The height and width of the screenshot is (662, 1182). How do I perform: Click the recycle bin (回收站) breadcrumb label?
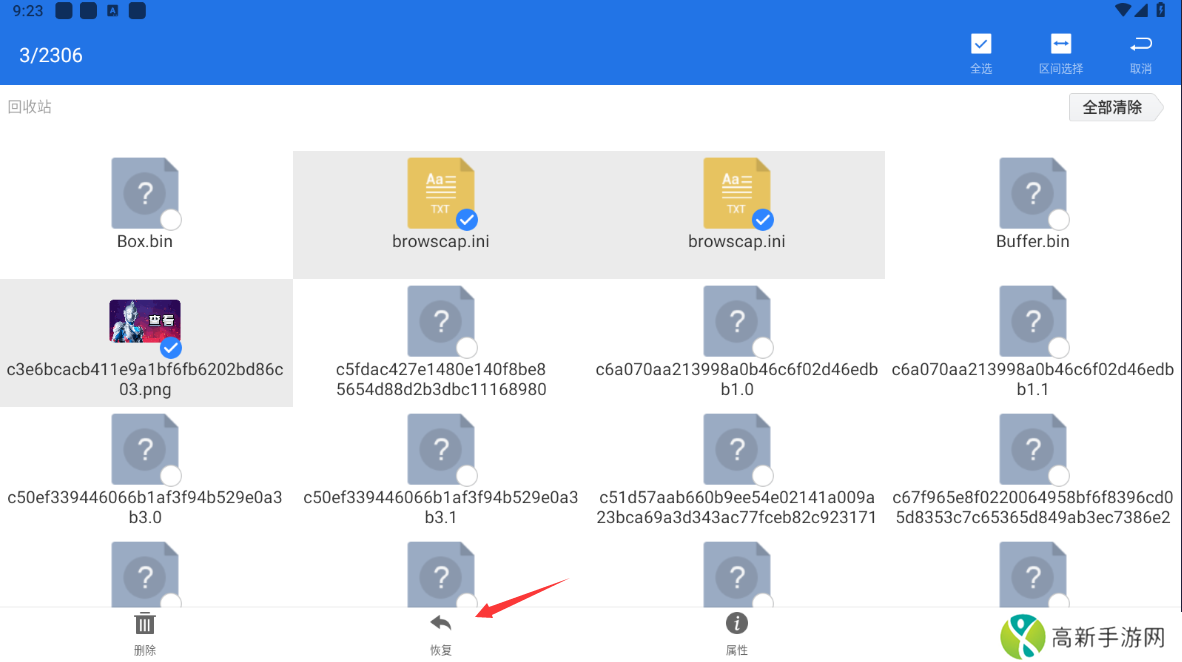[30, 107]
